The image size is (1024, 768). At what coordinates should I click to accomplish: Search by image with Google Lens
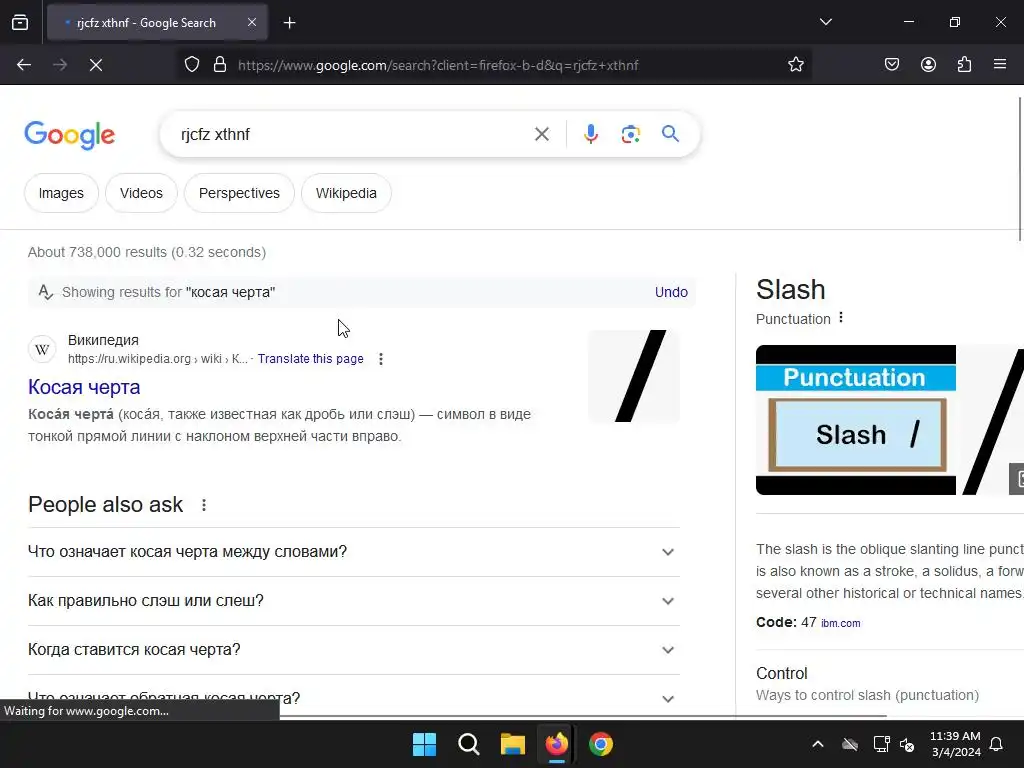pyautogui.click(x=630, y=135)
